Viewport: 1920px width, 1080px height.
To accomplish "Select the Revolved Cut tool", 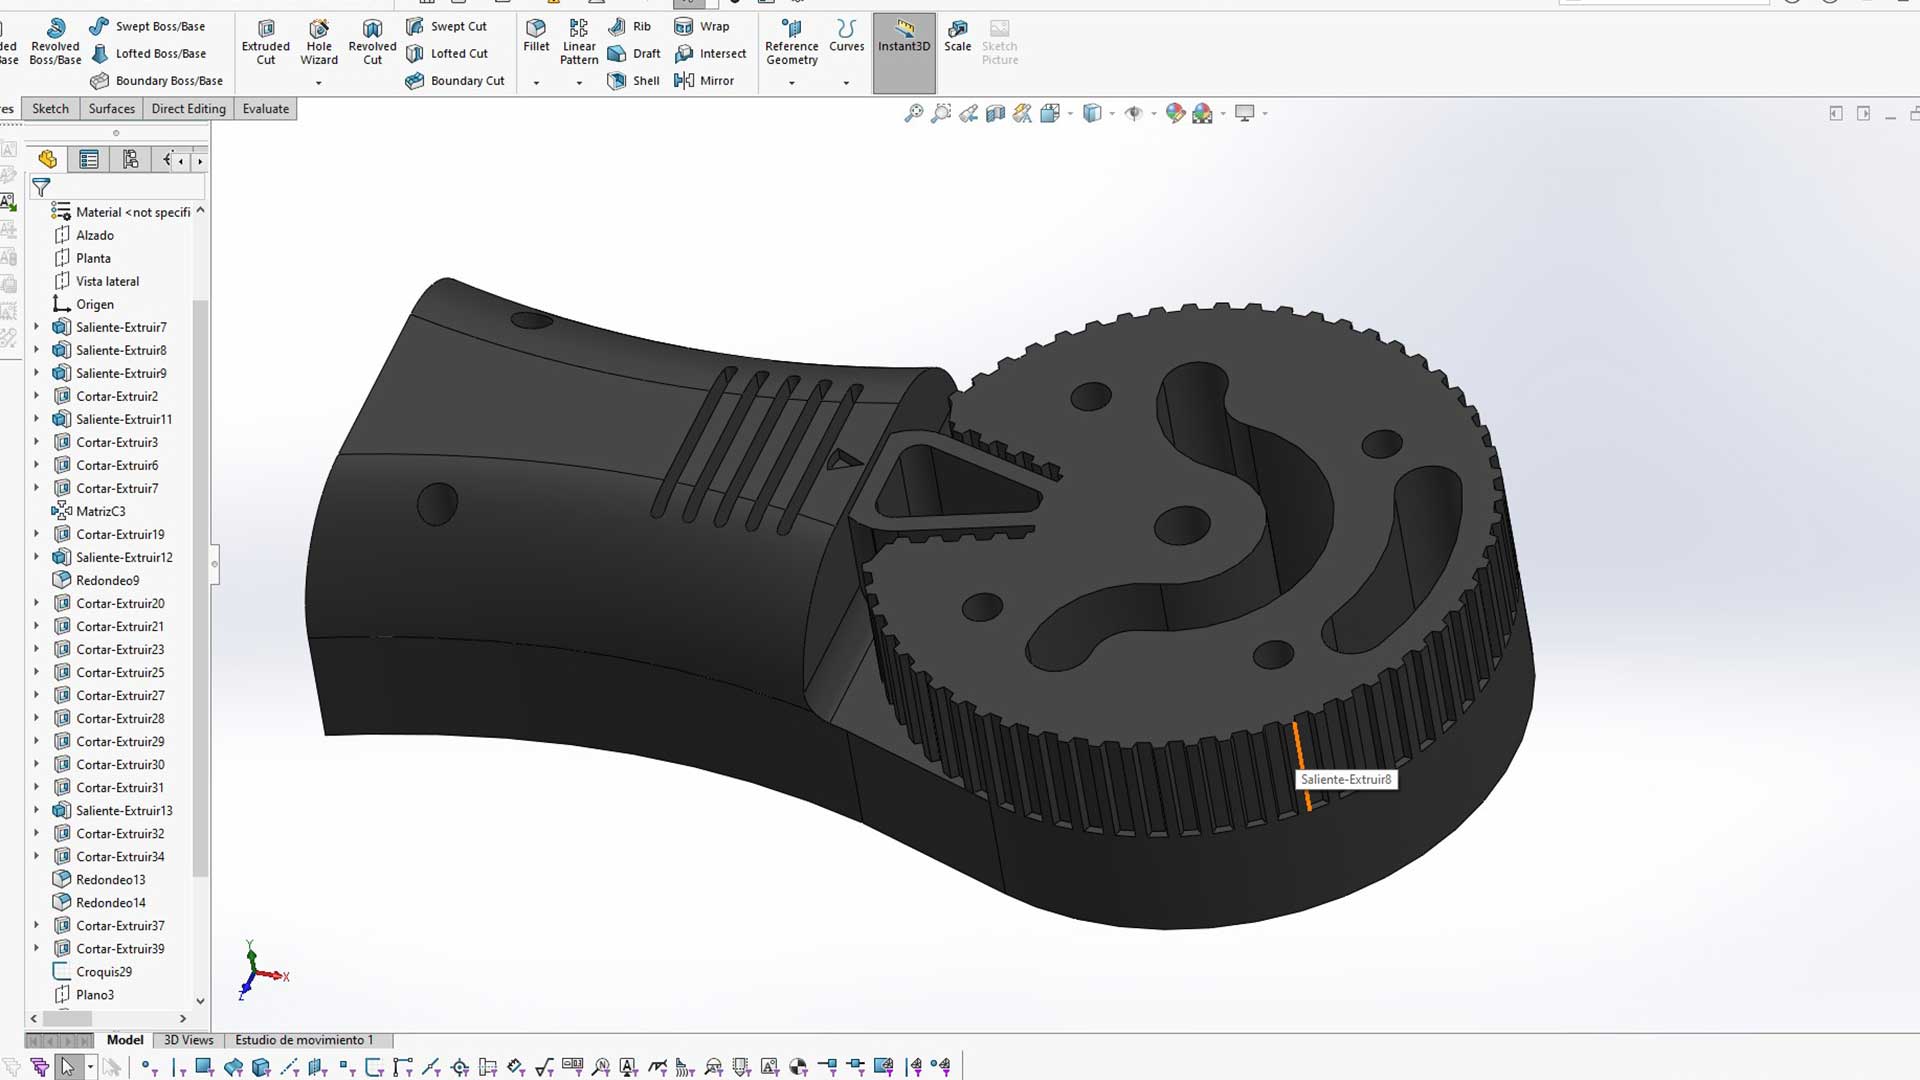I will (x=372, y=42).
